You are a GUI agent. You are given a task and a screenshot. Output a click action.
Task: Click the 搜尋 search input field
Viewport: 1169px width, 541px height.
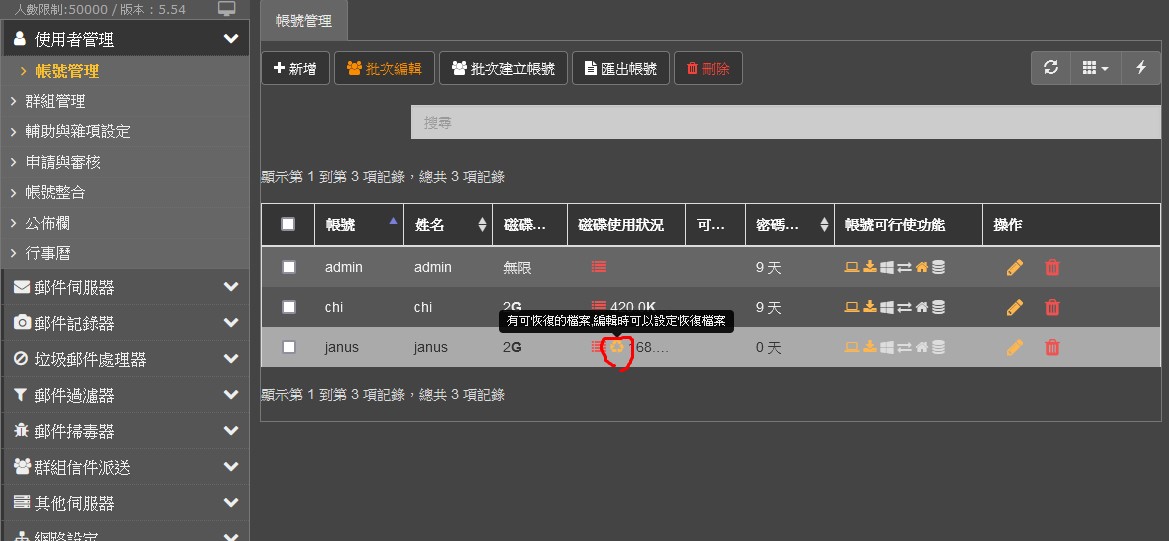click(x=785, y=122)
